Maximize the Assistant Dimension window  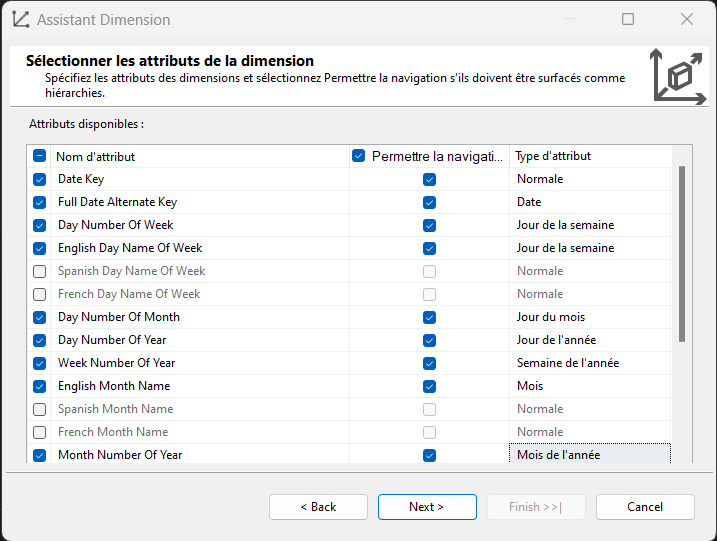pyautogui.click(x=628, y=19)
